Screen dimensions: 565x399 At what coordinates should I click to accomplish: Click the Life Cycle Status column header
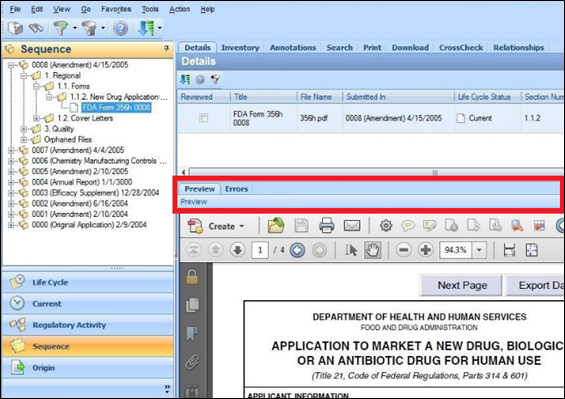[x=484, y=97]
